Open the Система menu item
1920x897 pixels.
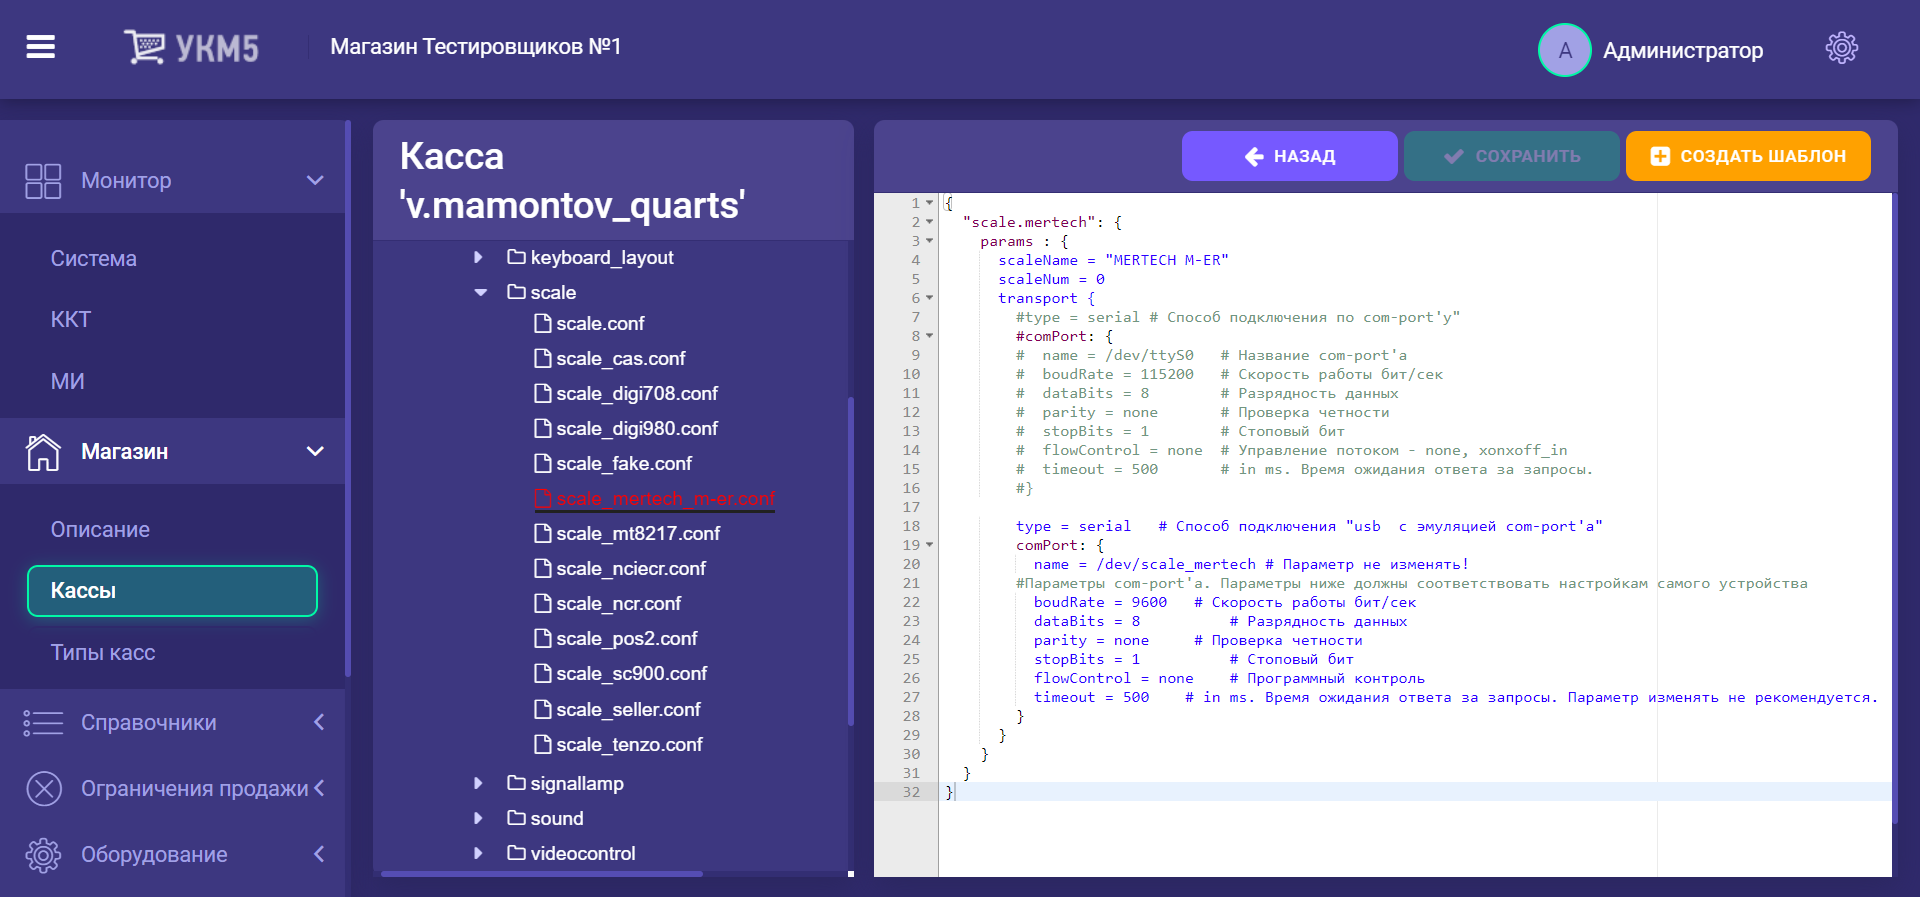pyautogui.click(x=94, y=259)
